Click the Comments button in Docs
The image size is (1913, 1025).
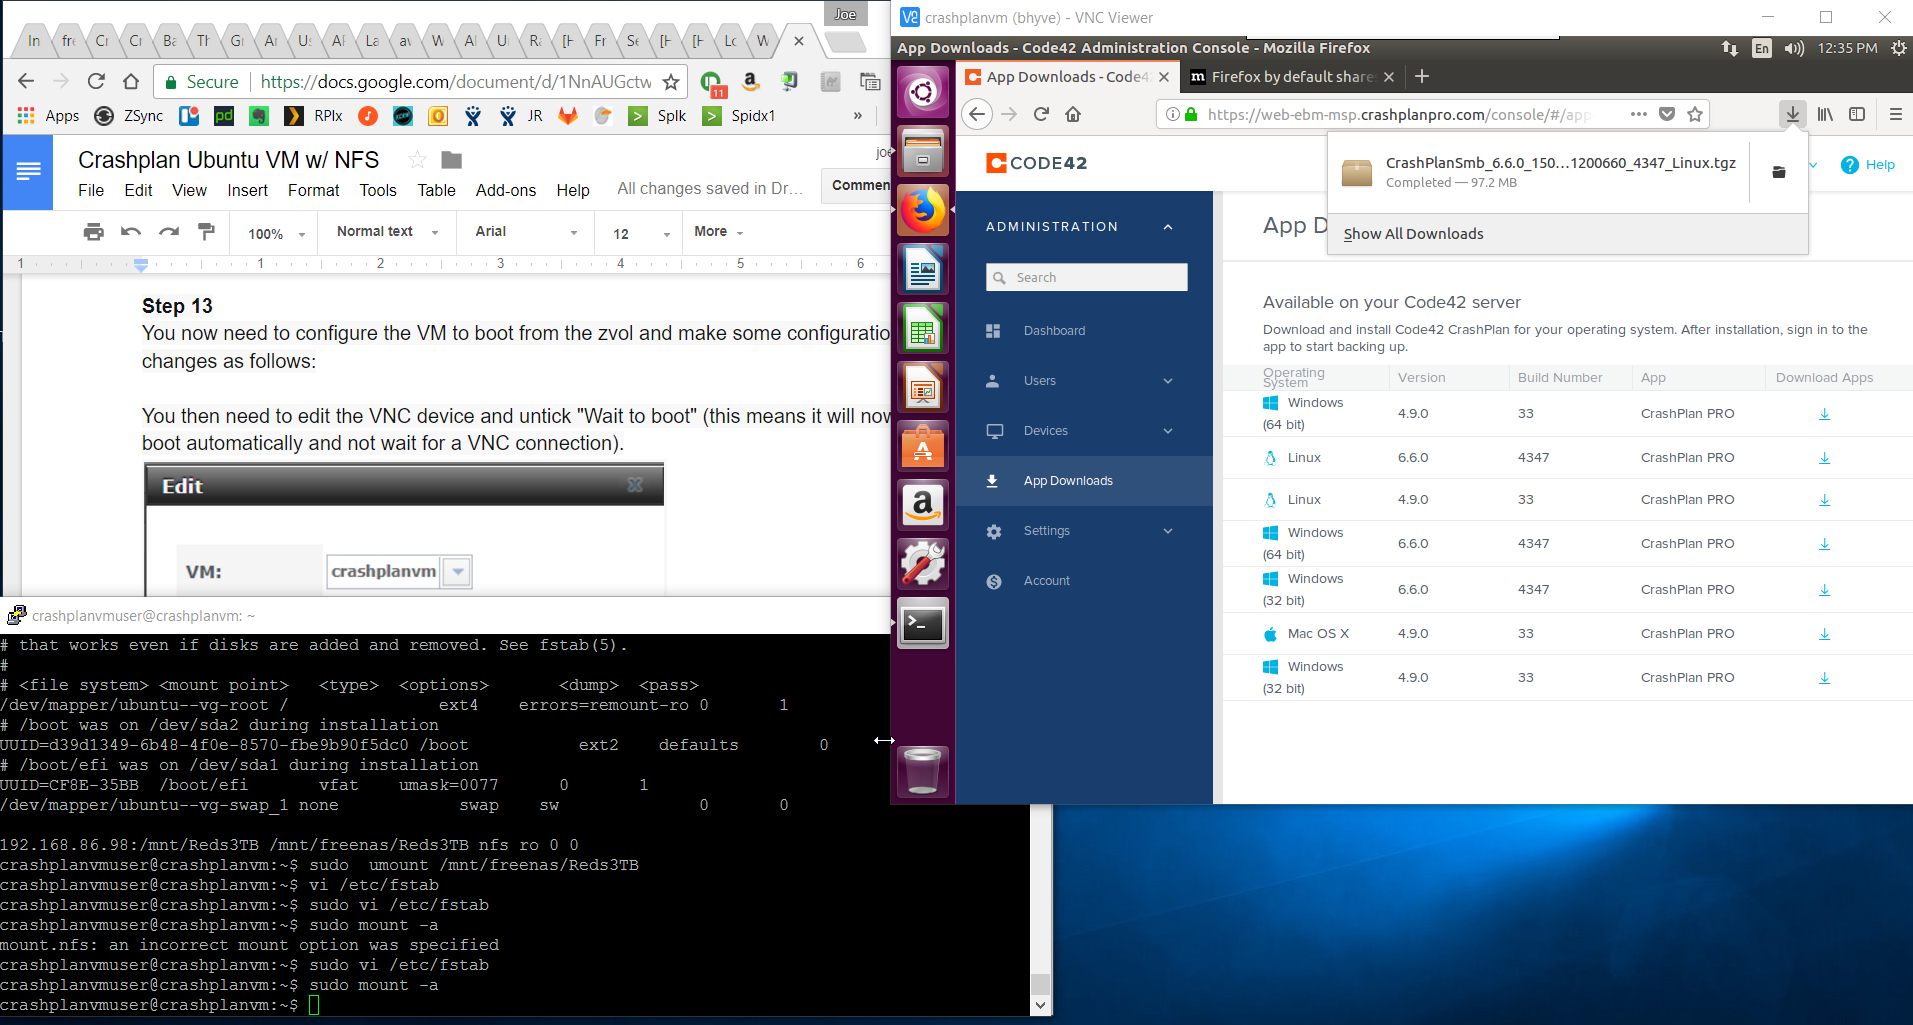858,186
